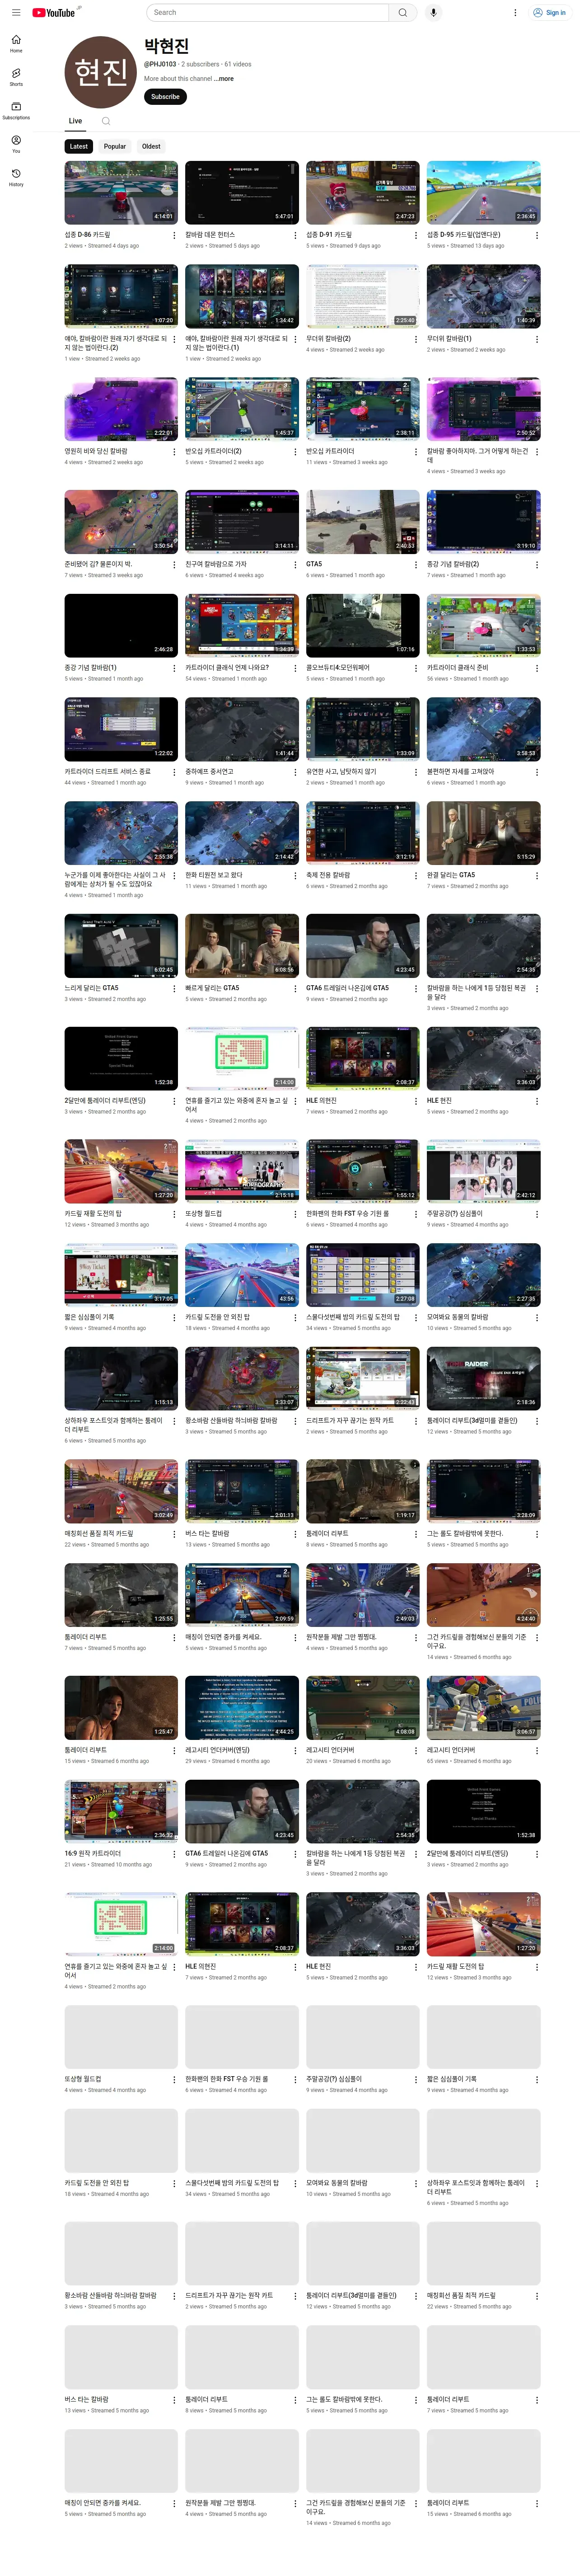The width and height of the screenshot is (580, 2576).
Task: Subscribe to the 박현진 channel
Action: tap(165, 97)
